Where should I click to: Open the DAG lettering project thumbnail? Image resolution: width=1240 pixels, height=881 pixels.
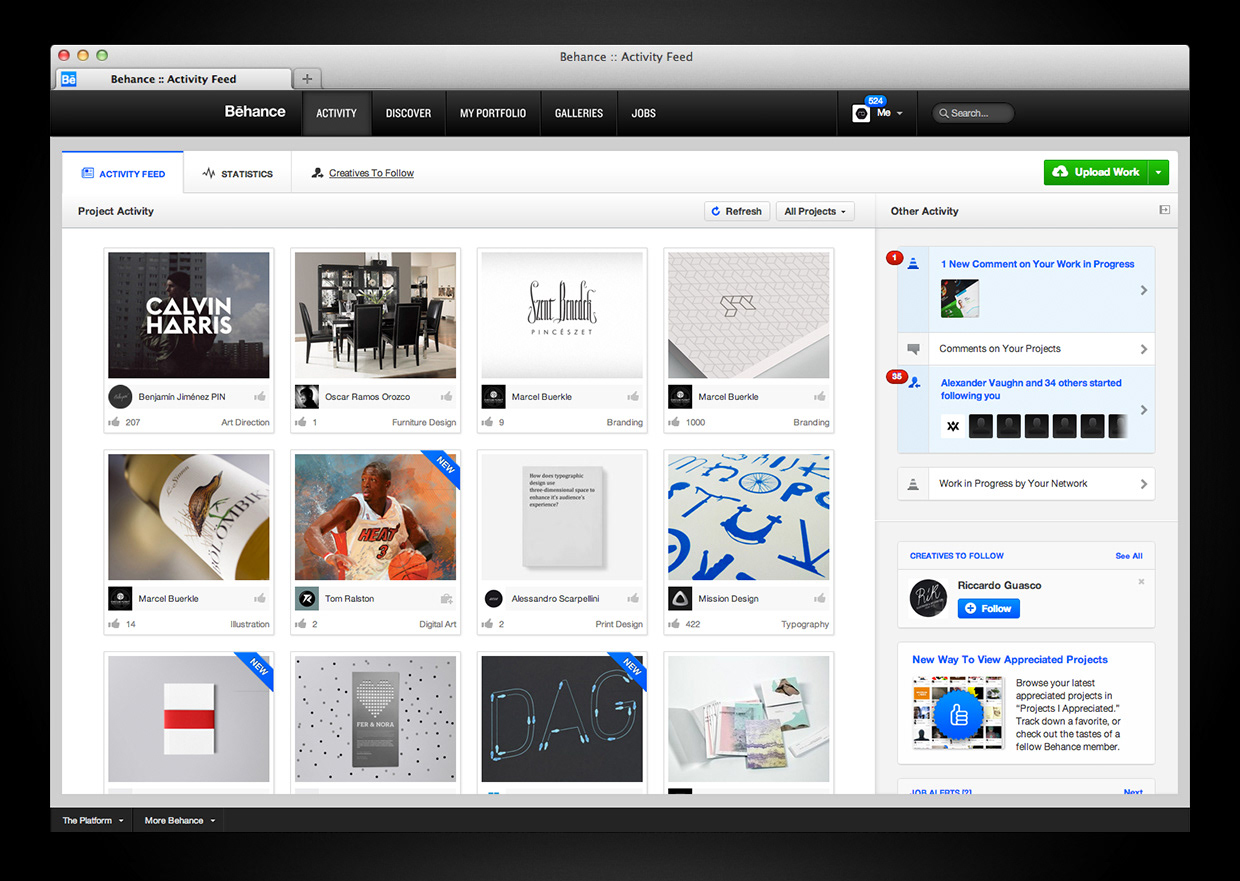(x=563, y=719)
